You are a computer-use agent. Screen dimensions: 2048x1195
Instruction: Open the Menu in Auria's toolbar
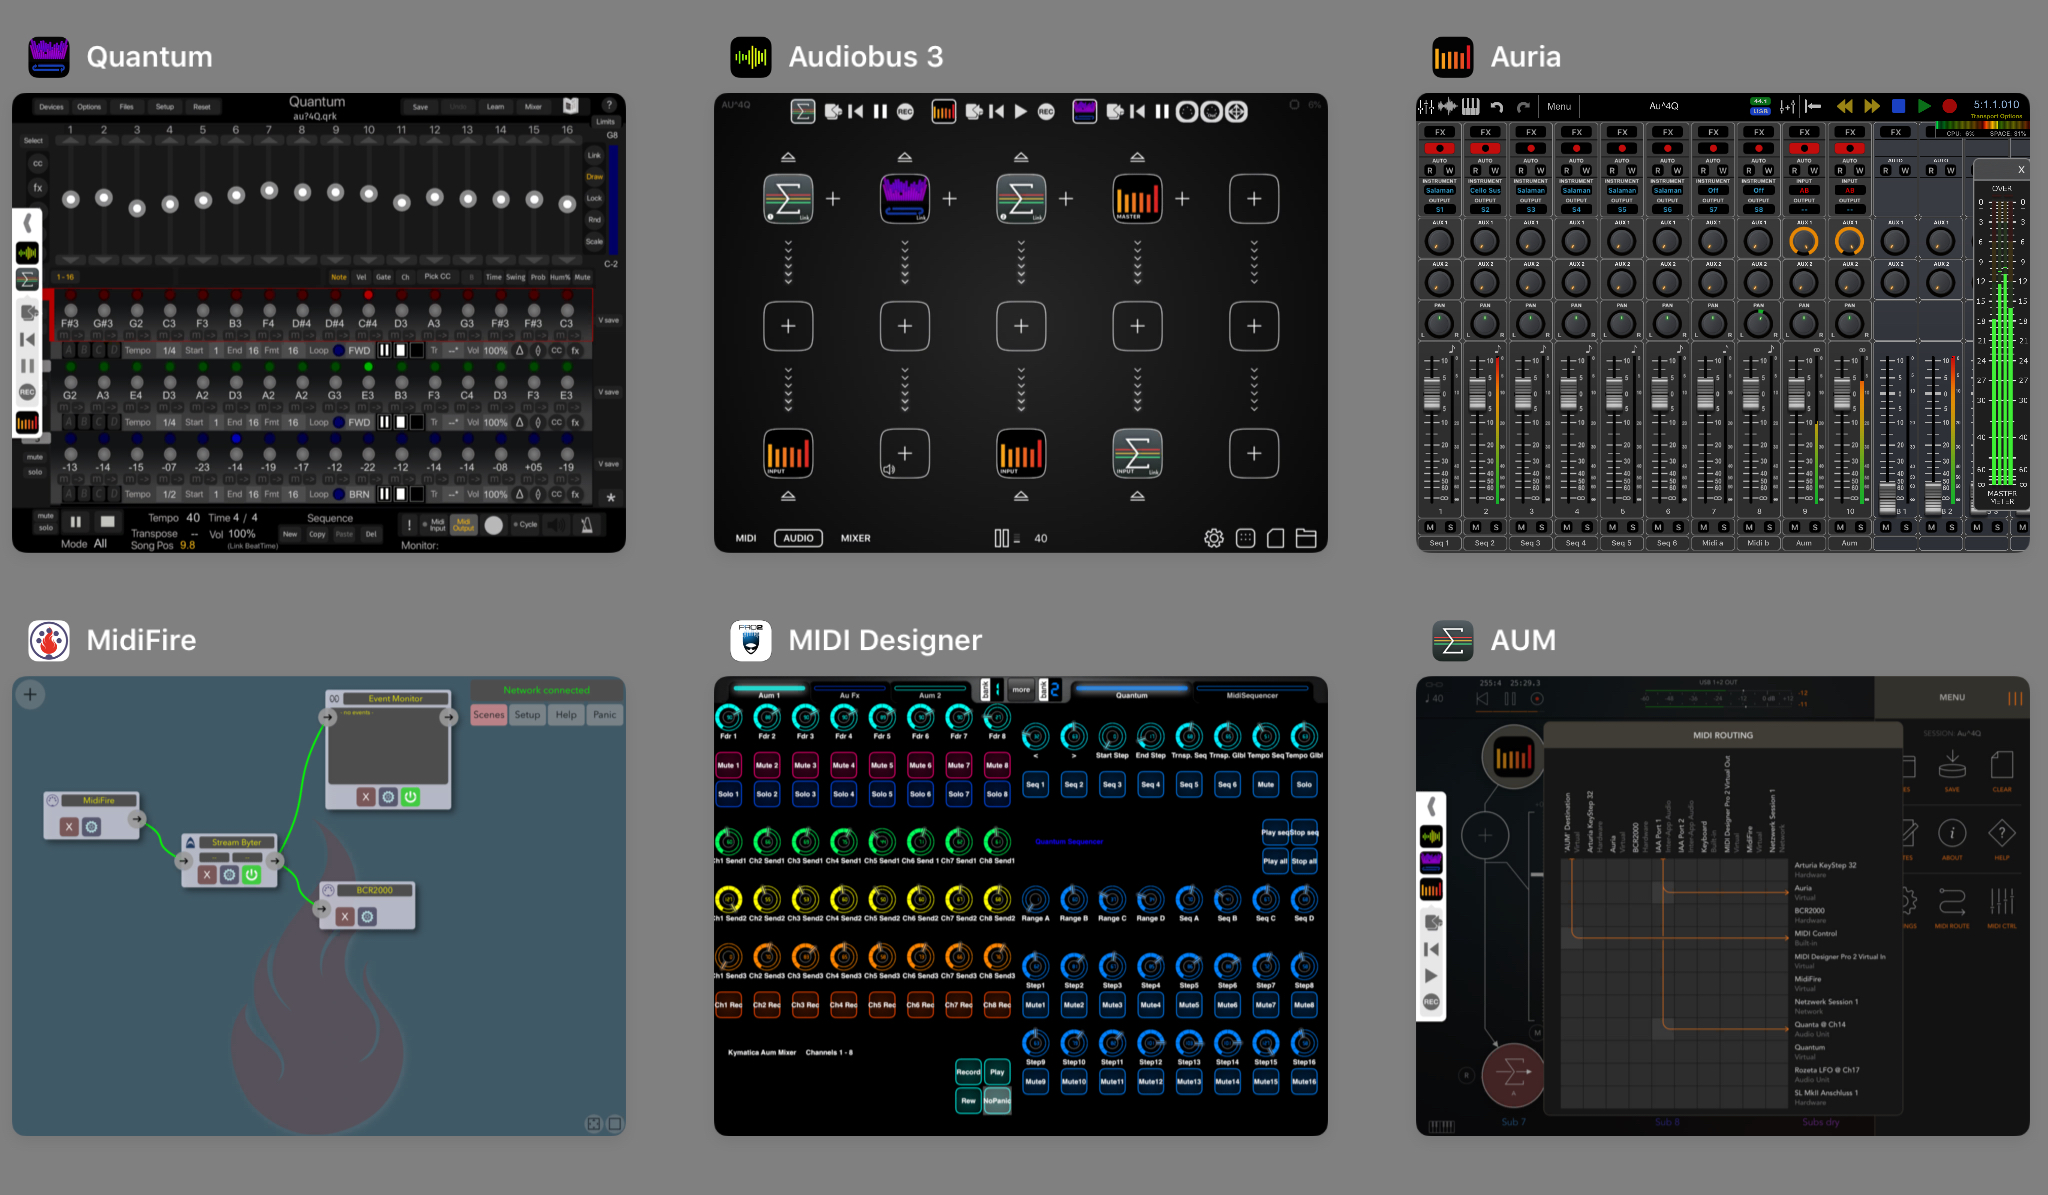(x=1559, y=106)
